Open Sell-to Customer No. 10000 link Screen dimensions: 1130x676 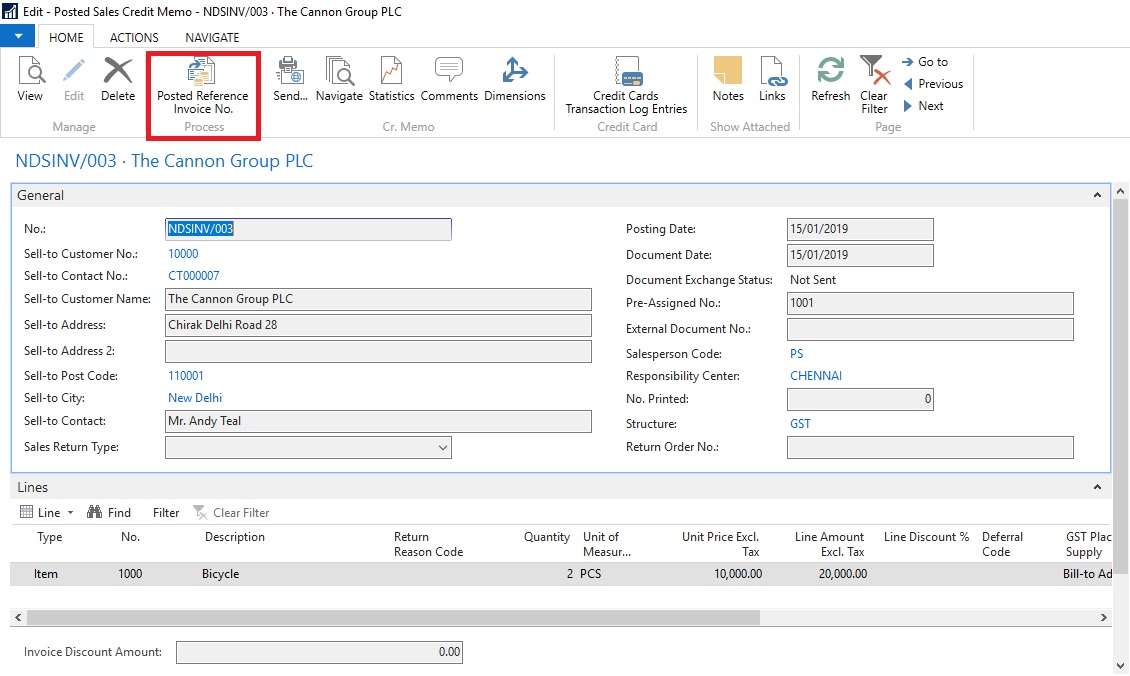183,254
